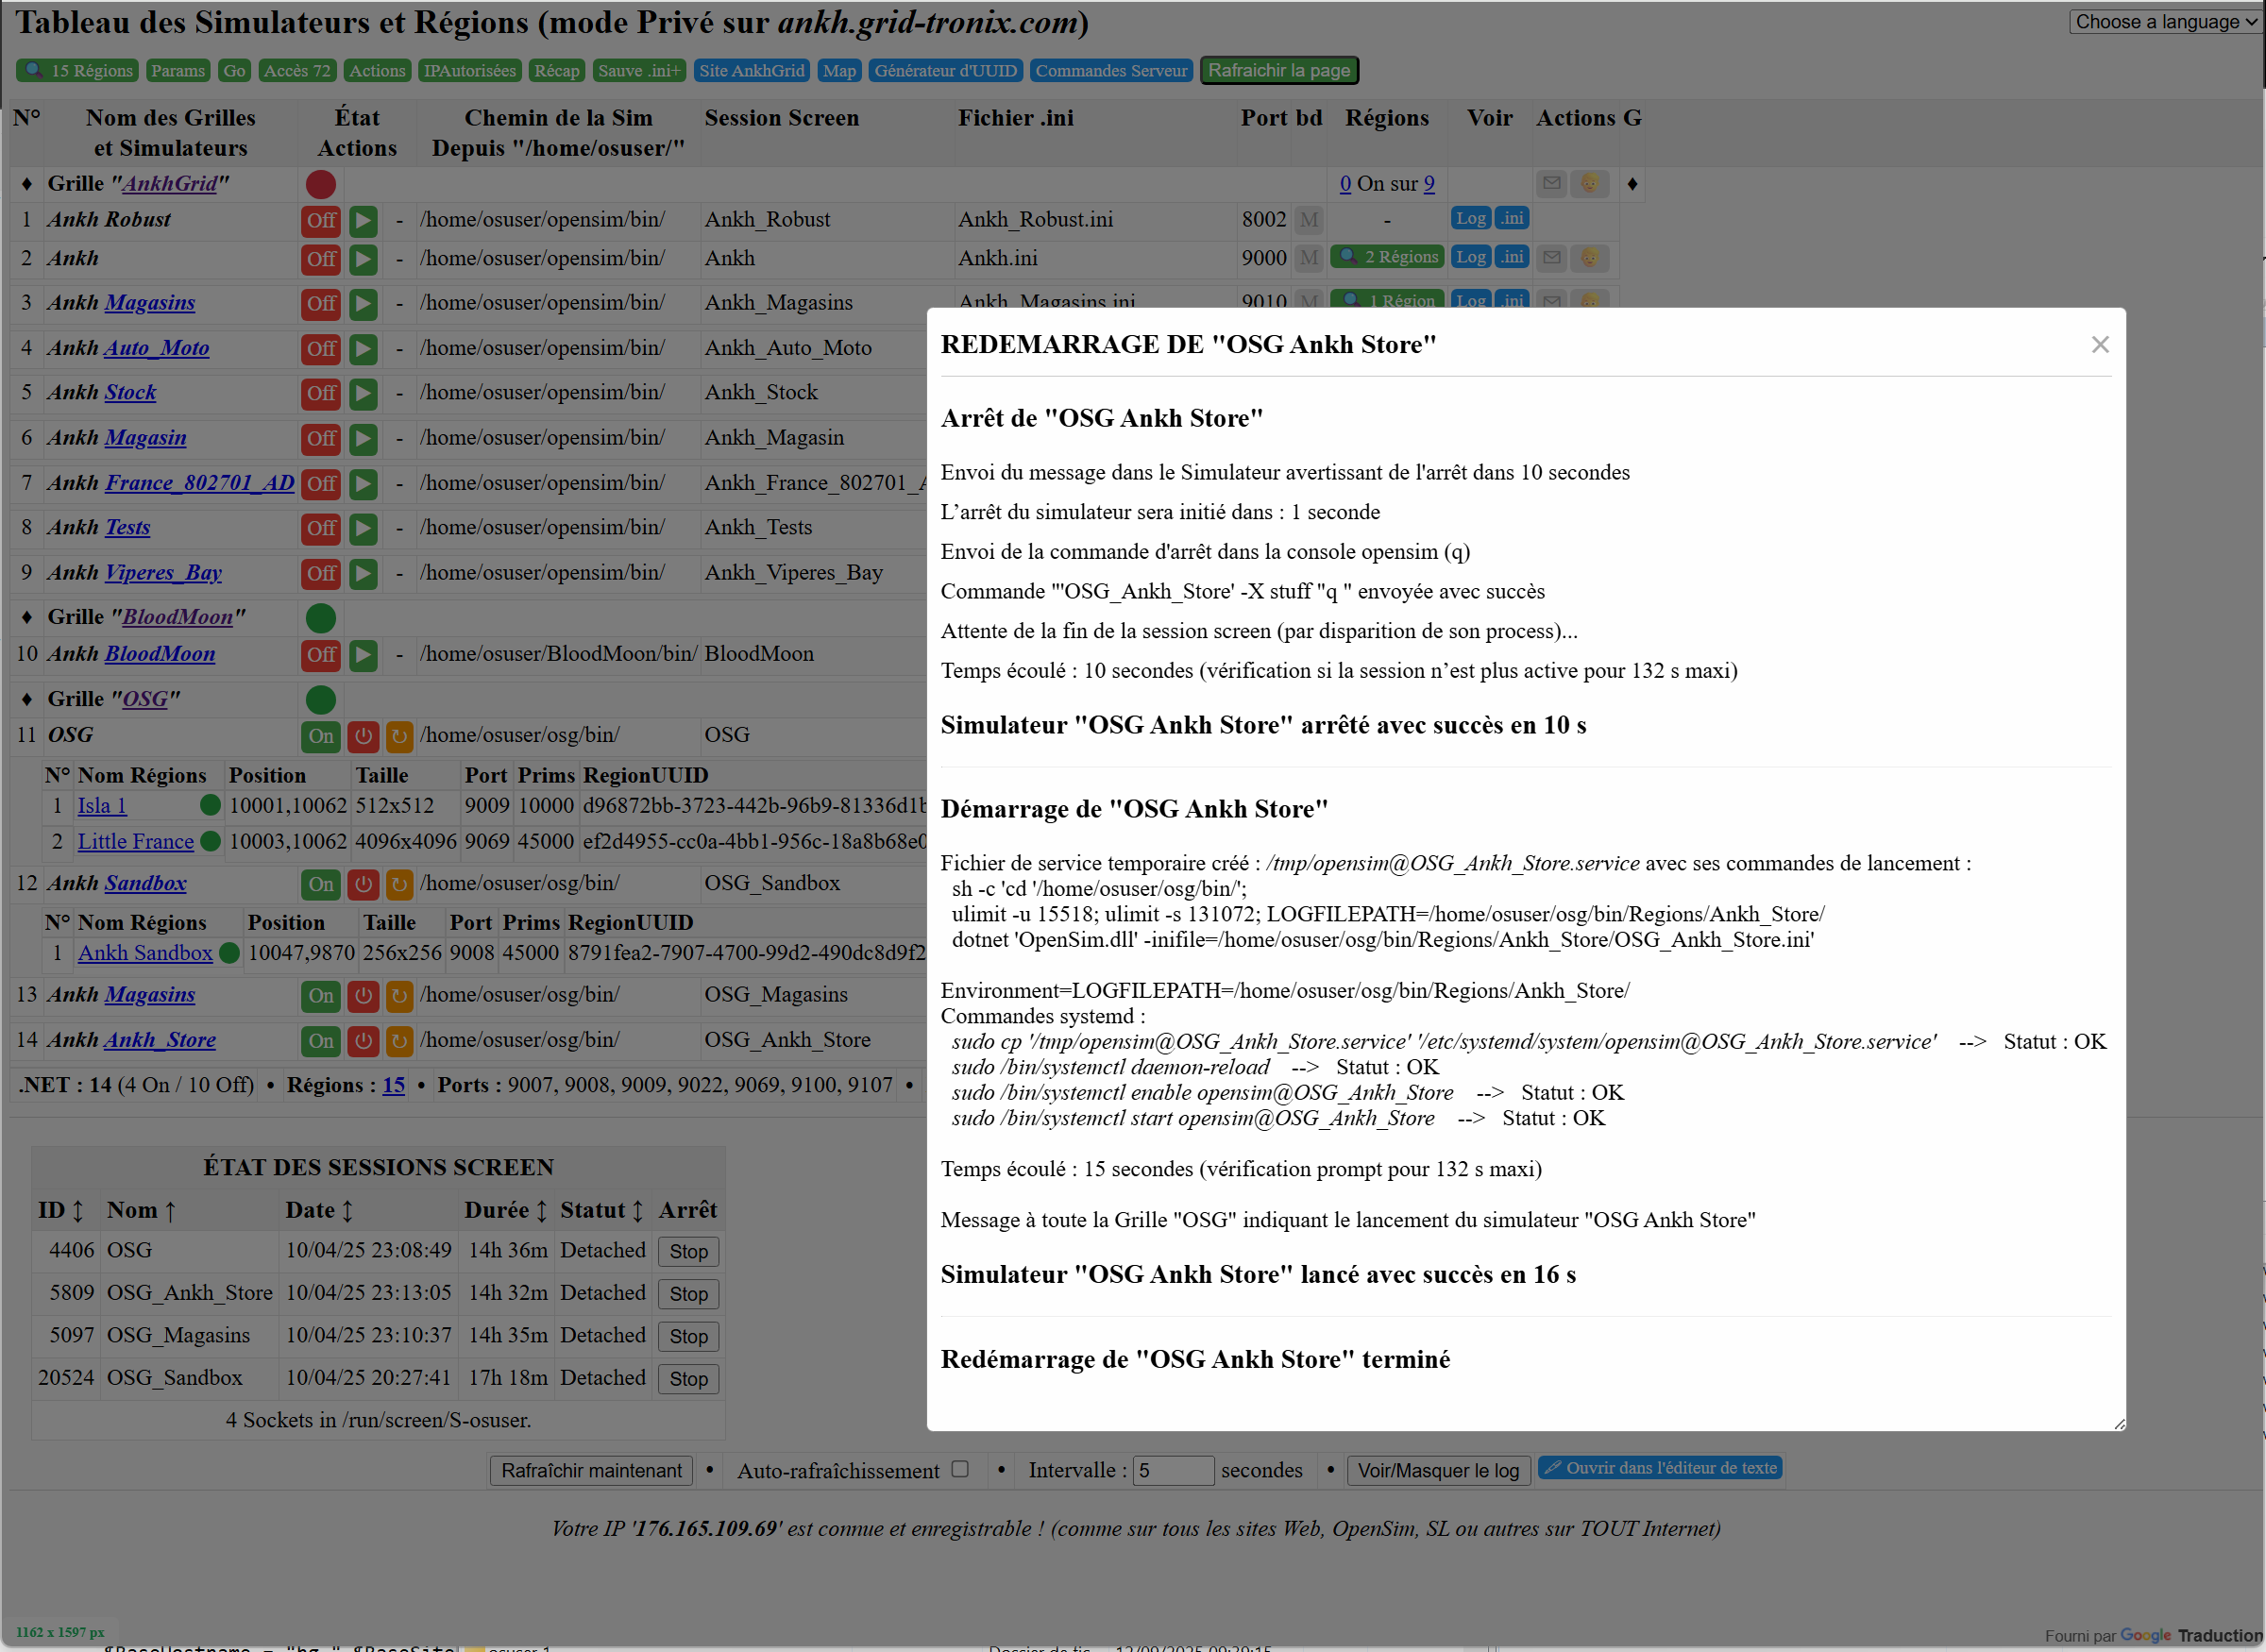The height and width of the screenshot is (1652, 2266).
Task: Collapse the Grille OSG diamond expander
Action: point(27,700)
